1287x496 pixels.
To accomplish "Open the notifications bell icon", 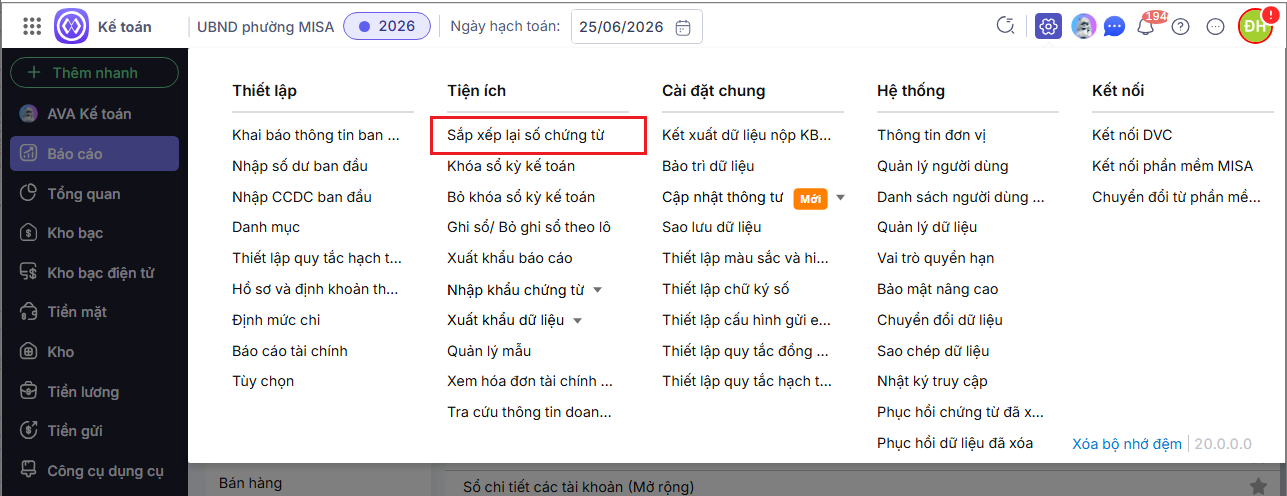I will [x=1146, y=27].
